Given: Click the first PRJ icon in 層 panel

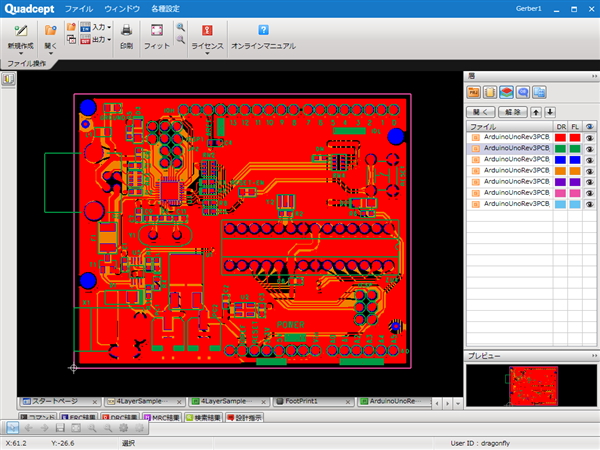Looking at the screenshot, I should (476, 93).
